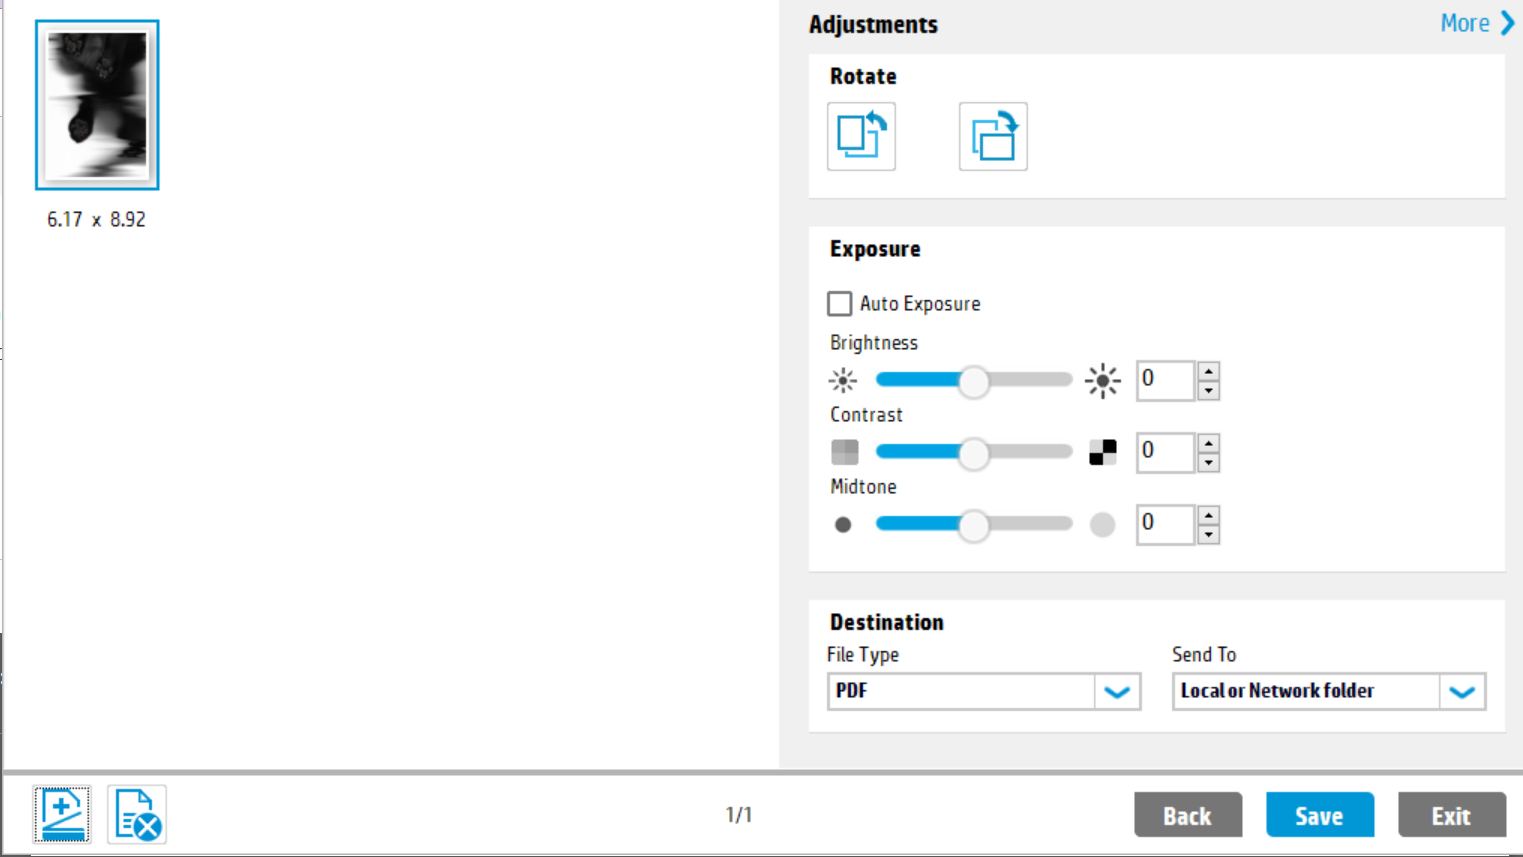Increase the Brightness value with up arrow
1523x857 pixels.
pos(1209,371)
